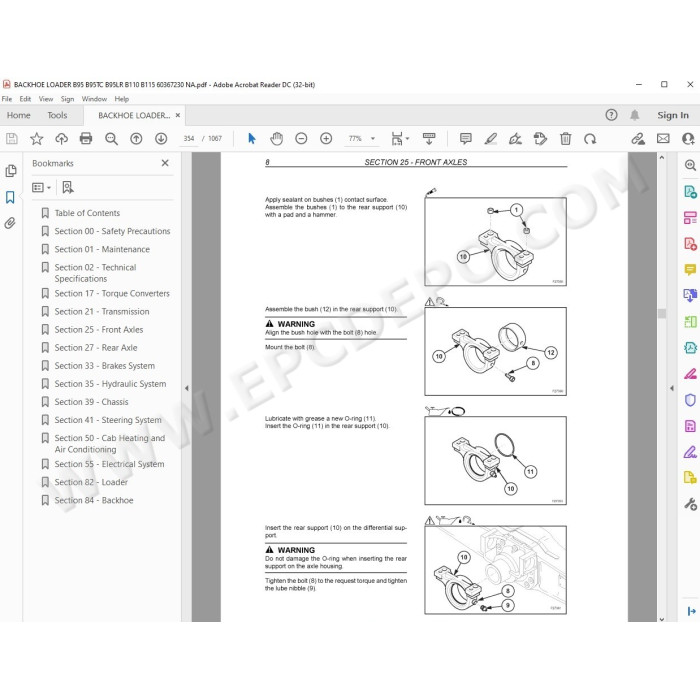The width and height of the screenshot is (700, 700).
Task: Jump to Section 01 - Maintenance bookmark
Action: pos(102,249)
